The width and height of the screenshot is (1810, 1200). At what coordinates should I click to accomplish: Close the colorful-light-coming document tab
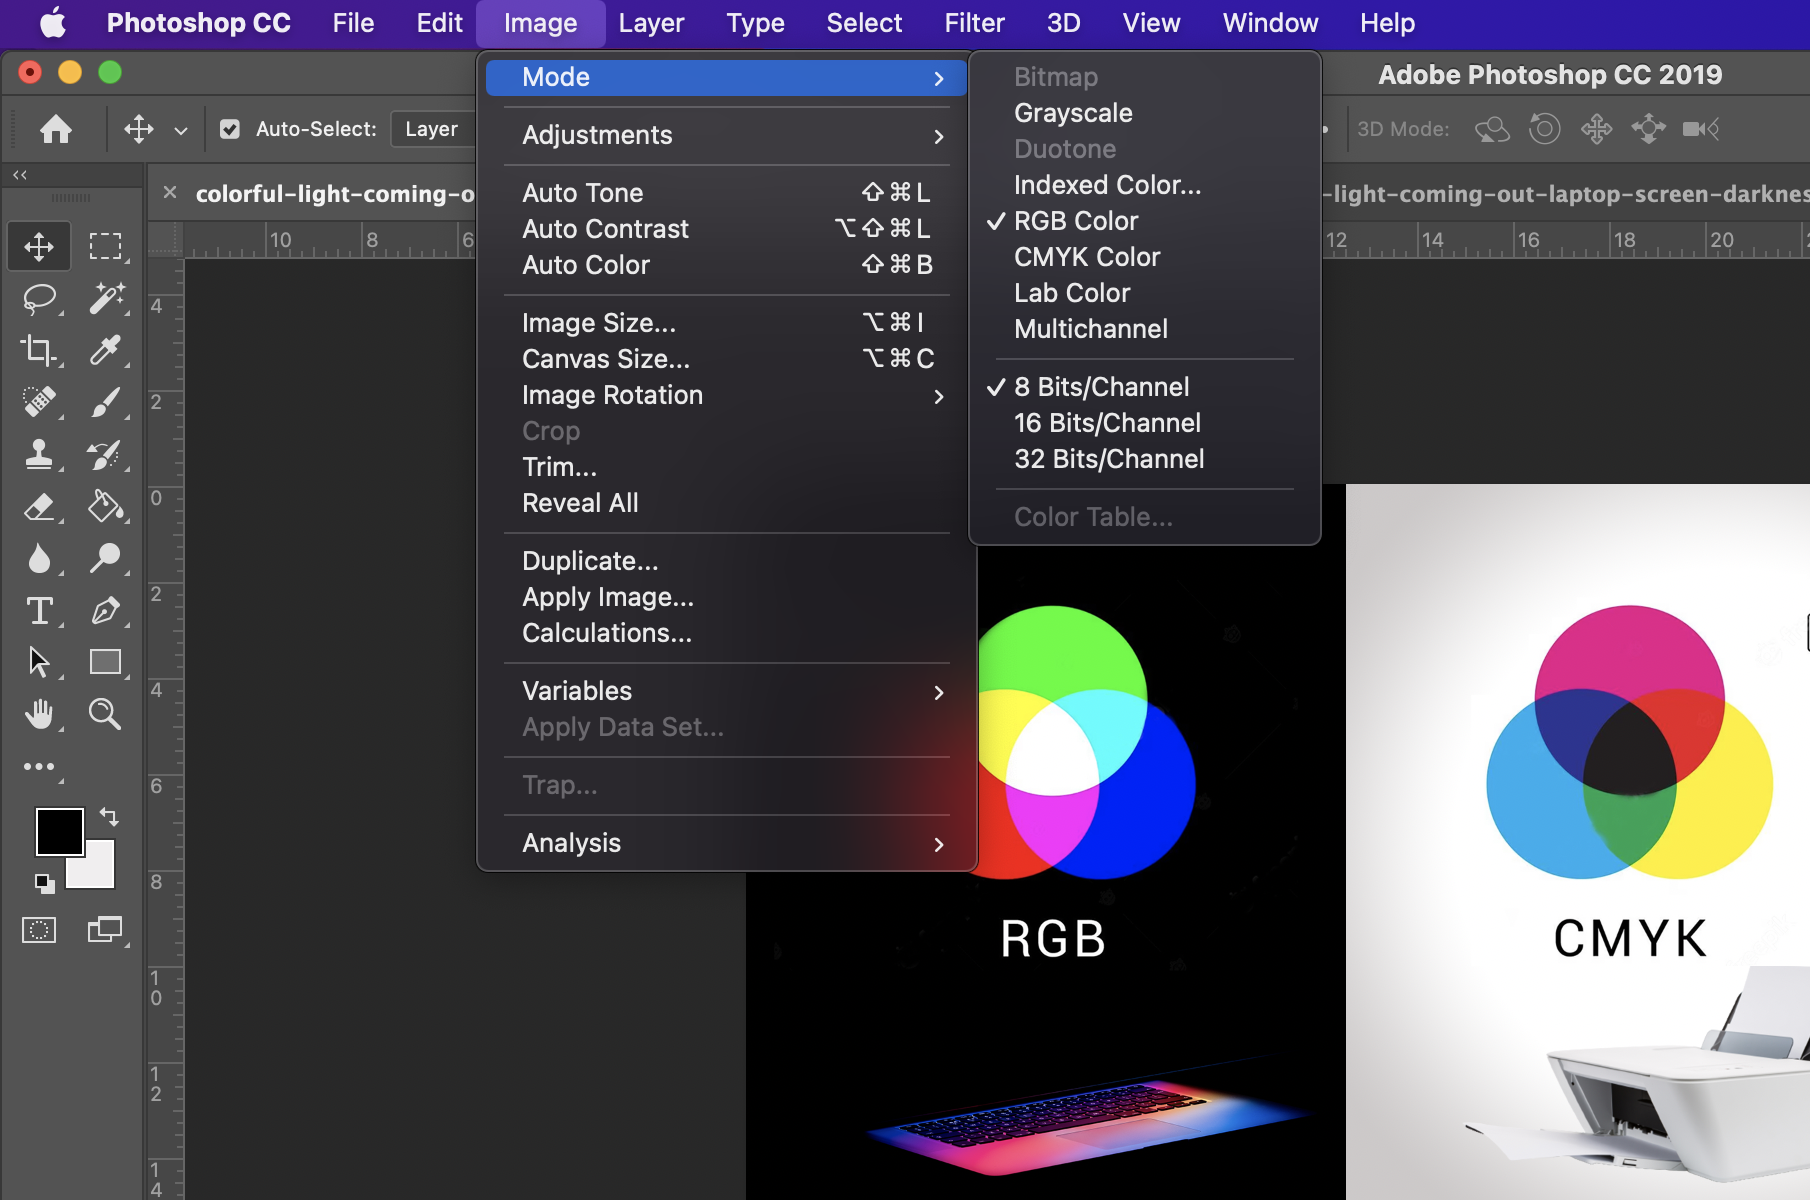tap(170, 193)
